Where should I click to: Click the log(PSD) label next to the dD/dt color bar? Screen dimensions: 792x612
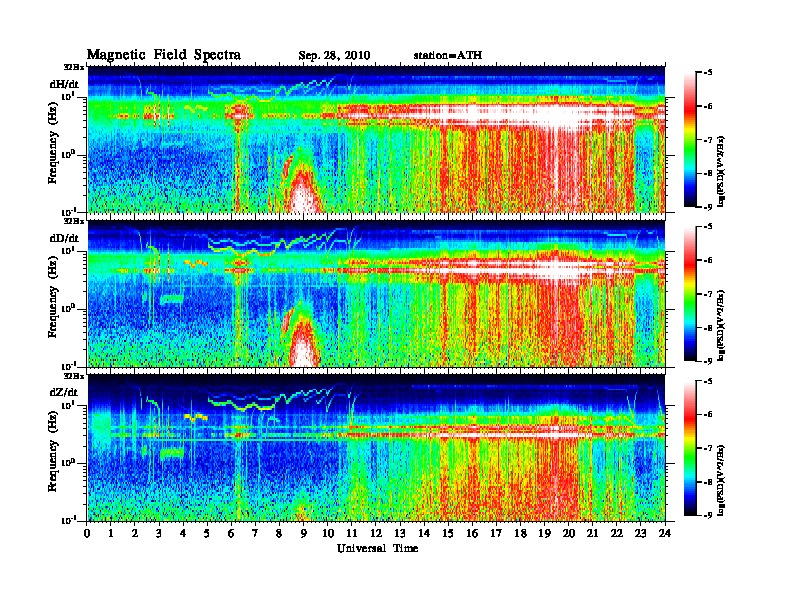pos(723,325)
